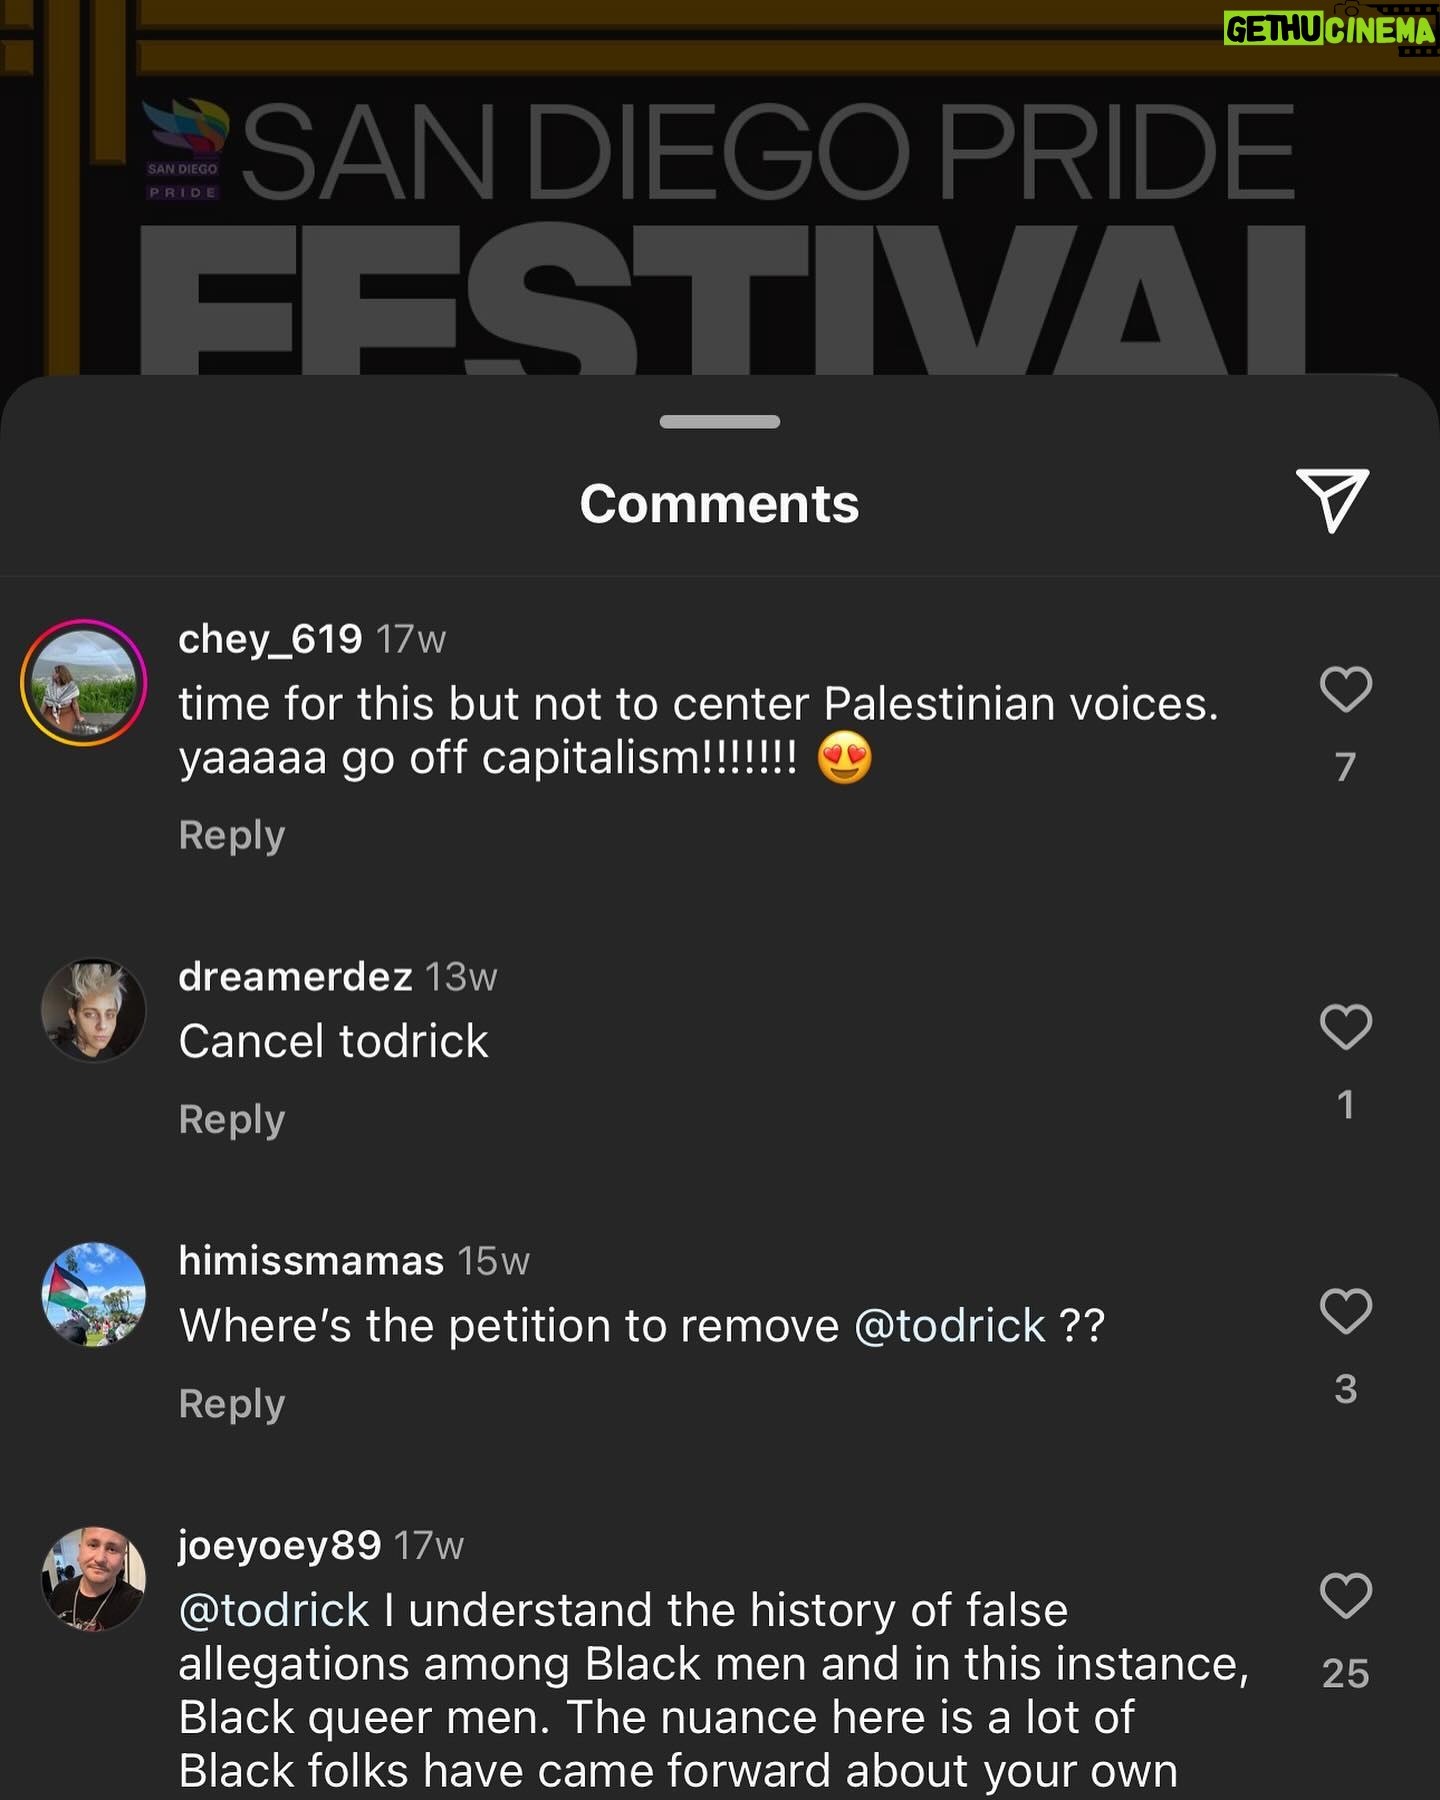Like dreamerdez's 'Cancel todrick' comment
Screen dimensions: 1440x1800
(1346, 1027)
